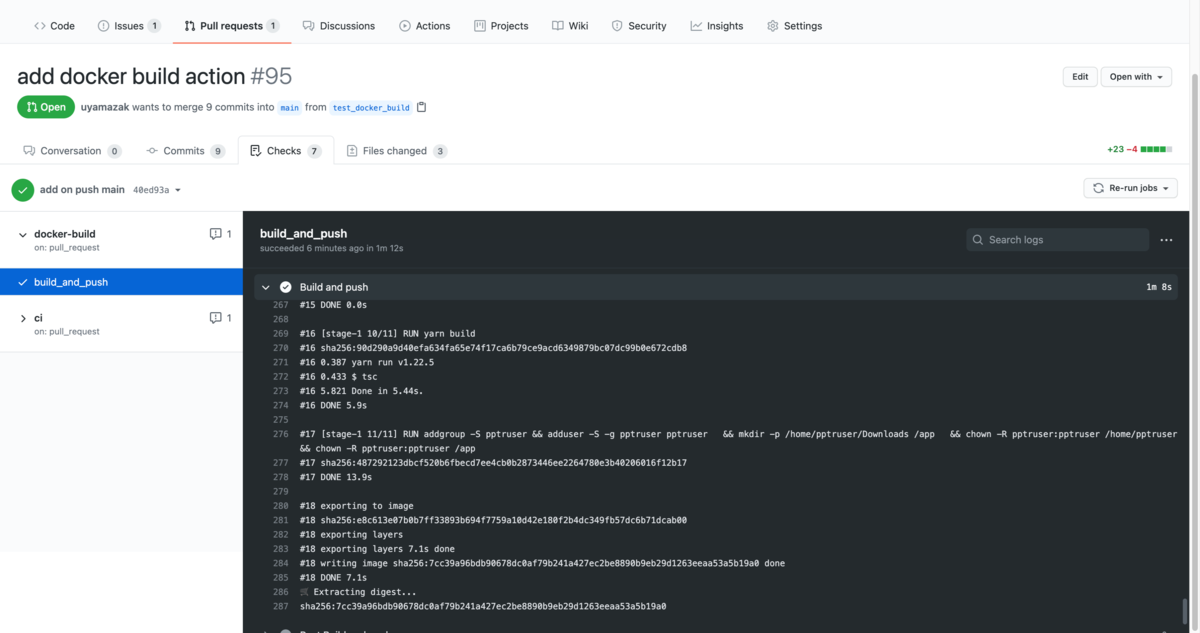
Task: Click the Edit button for the PR title
Action: click(x=1079, y=76)
